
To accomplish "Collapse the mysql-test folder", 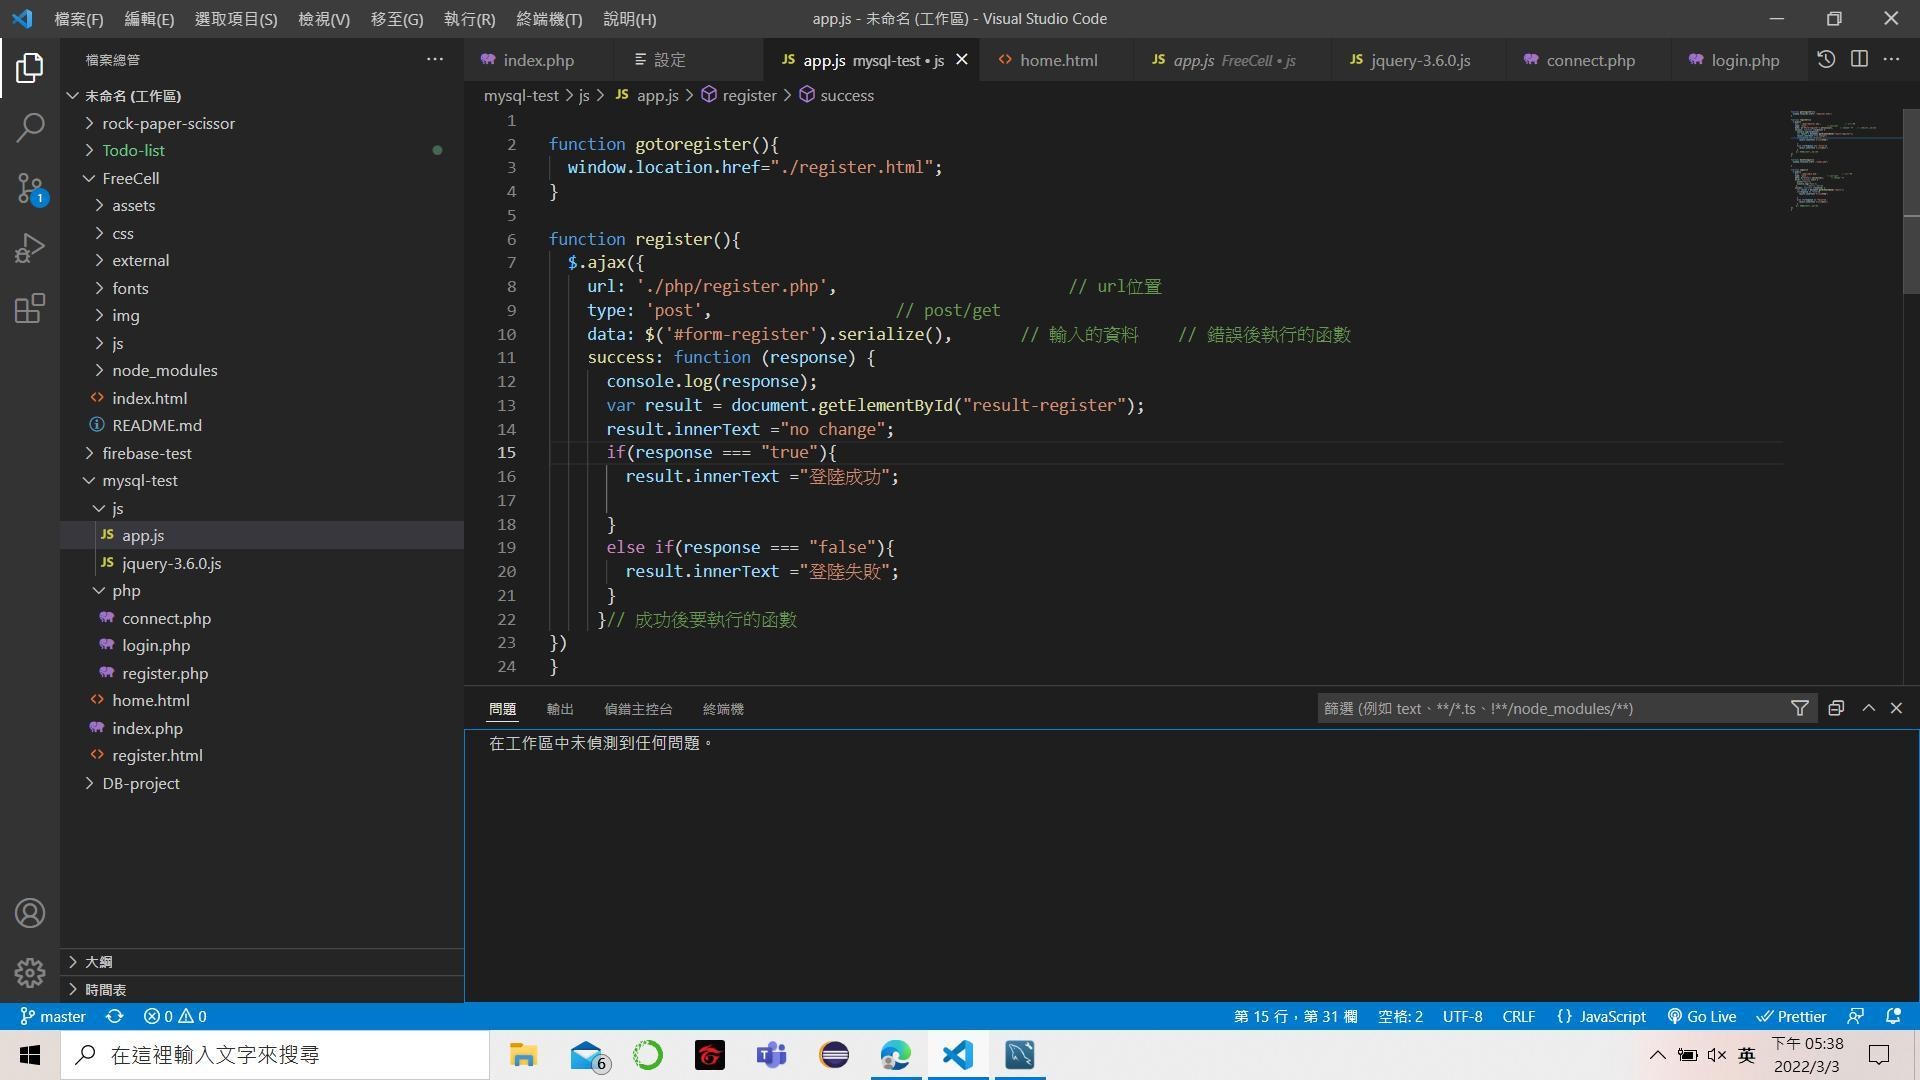I will click(140, 480).
